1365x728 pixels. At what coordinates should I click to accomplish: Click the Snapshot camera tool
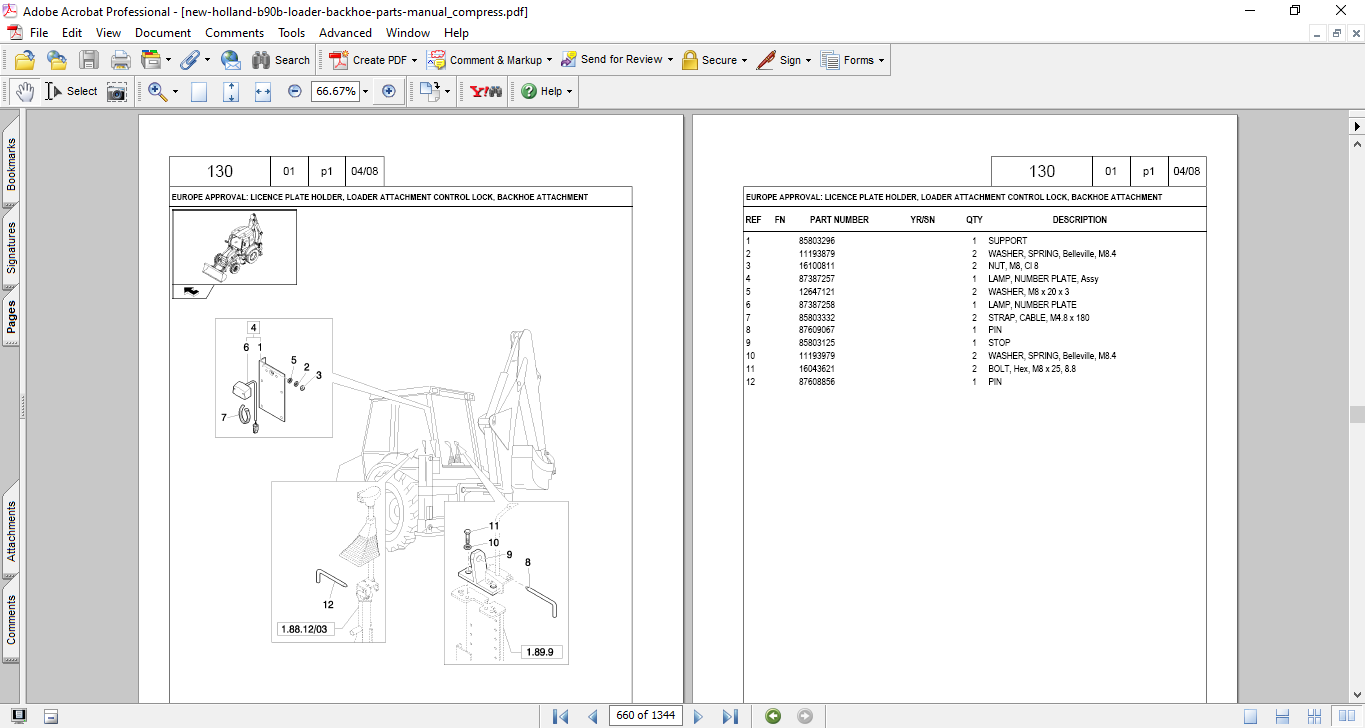coord(117,91)
